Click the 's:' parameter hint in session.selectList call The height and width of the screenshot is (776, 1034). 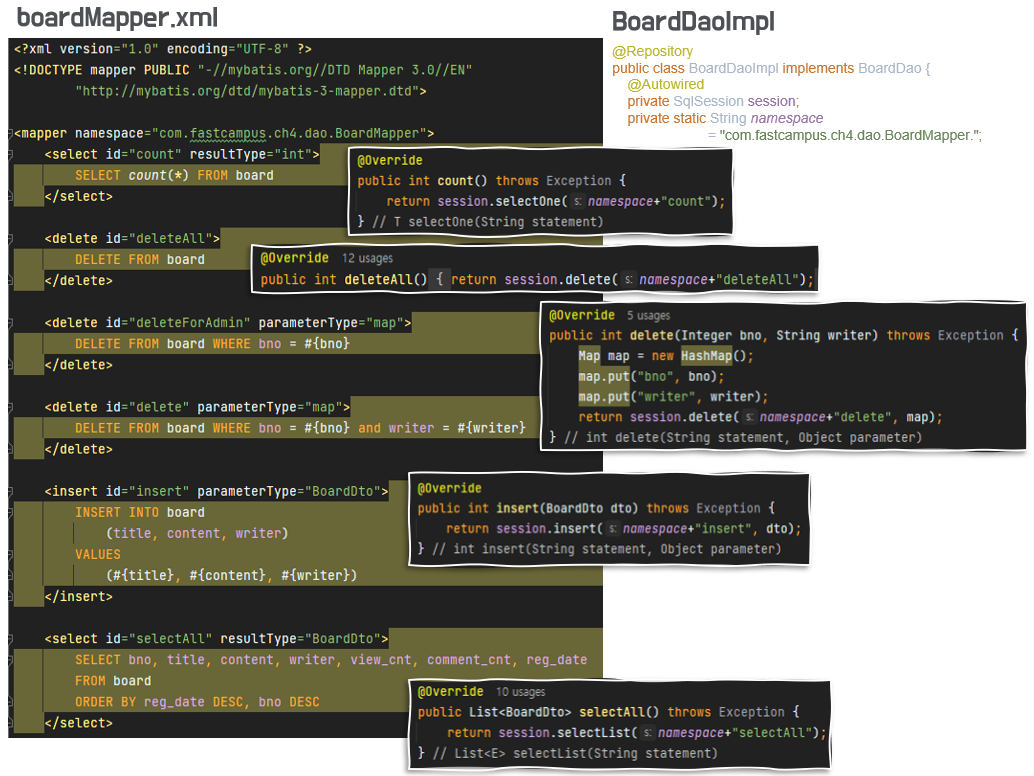coord(648,733)
